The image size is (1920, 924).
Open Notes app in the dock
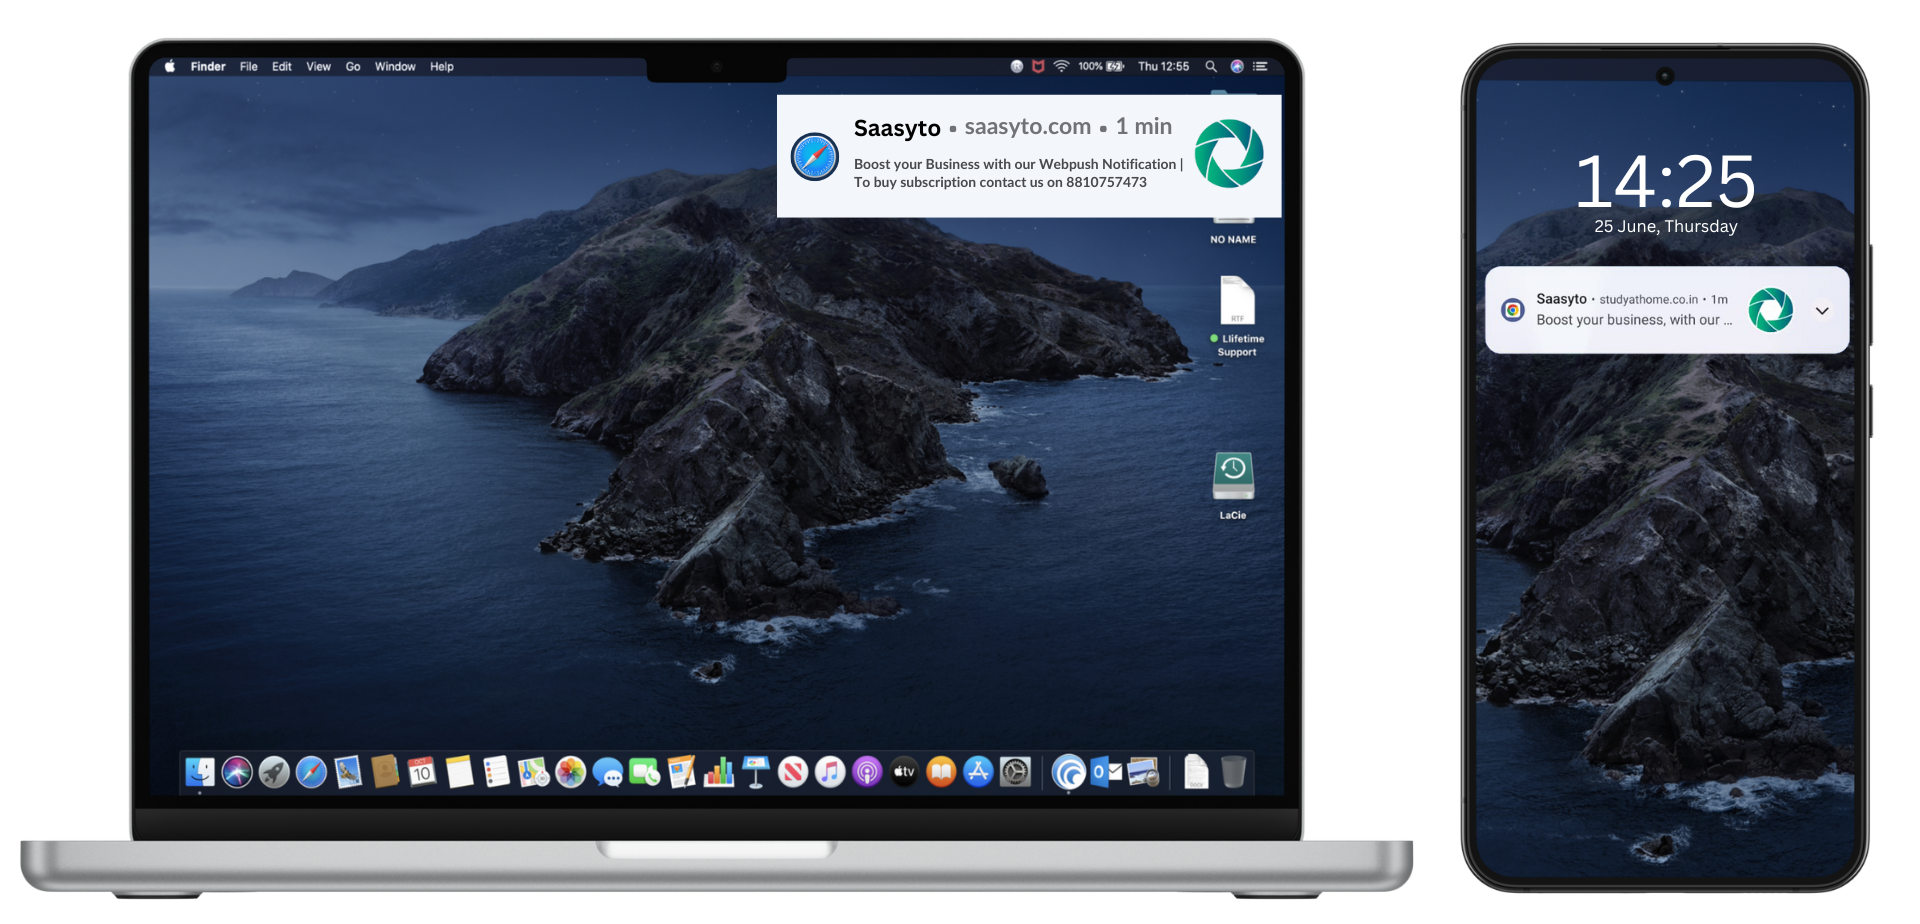coord(459,772)
